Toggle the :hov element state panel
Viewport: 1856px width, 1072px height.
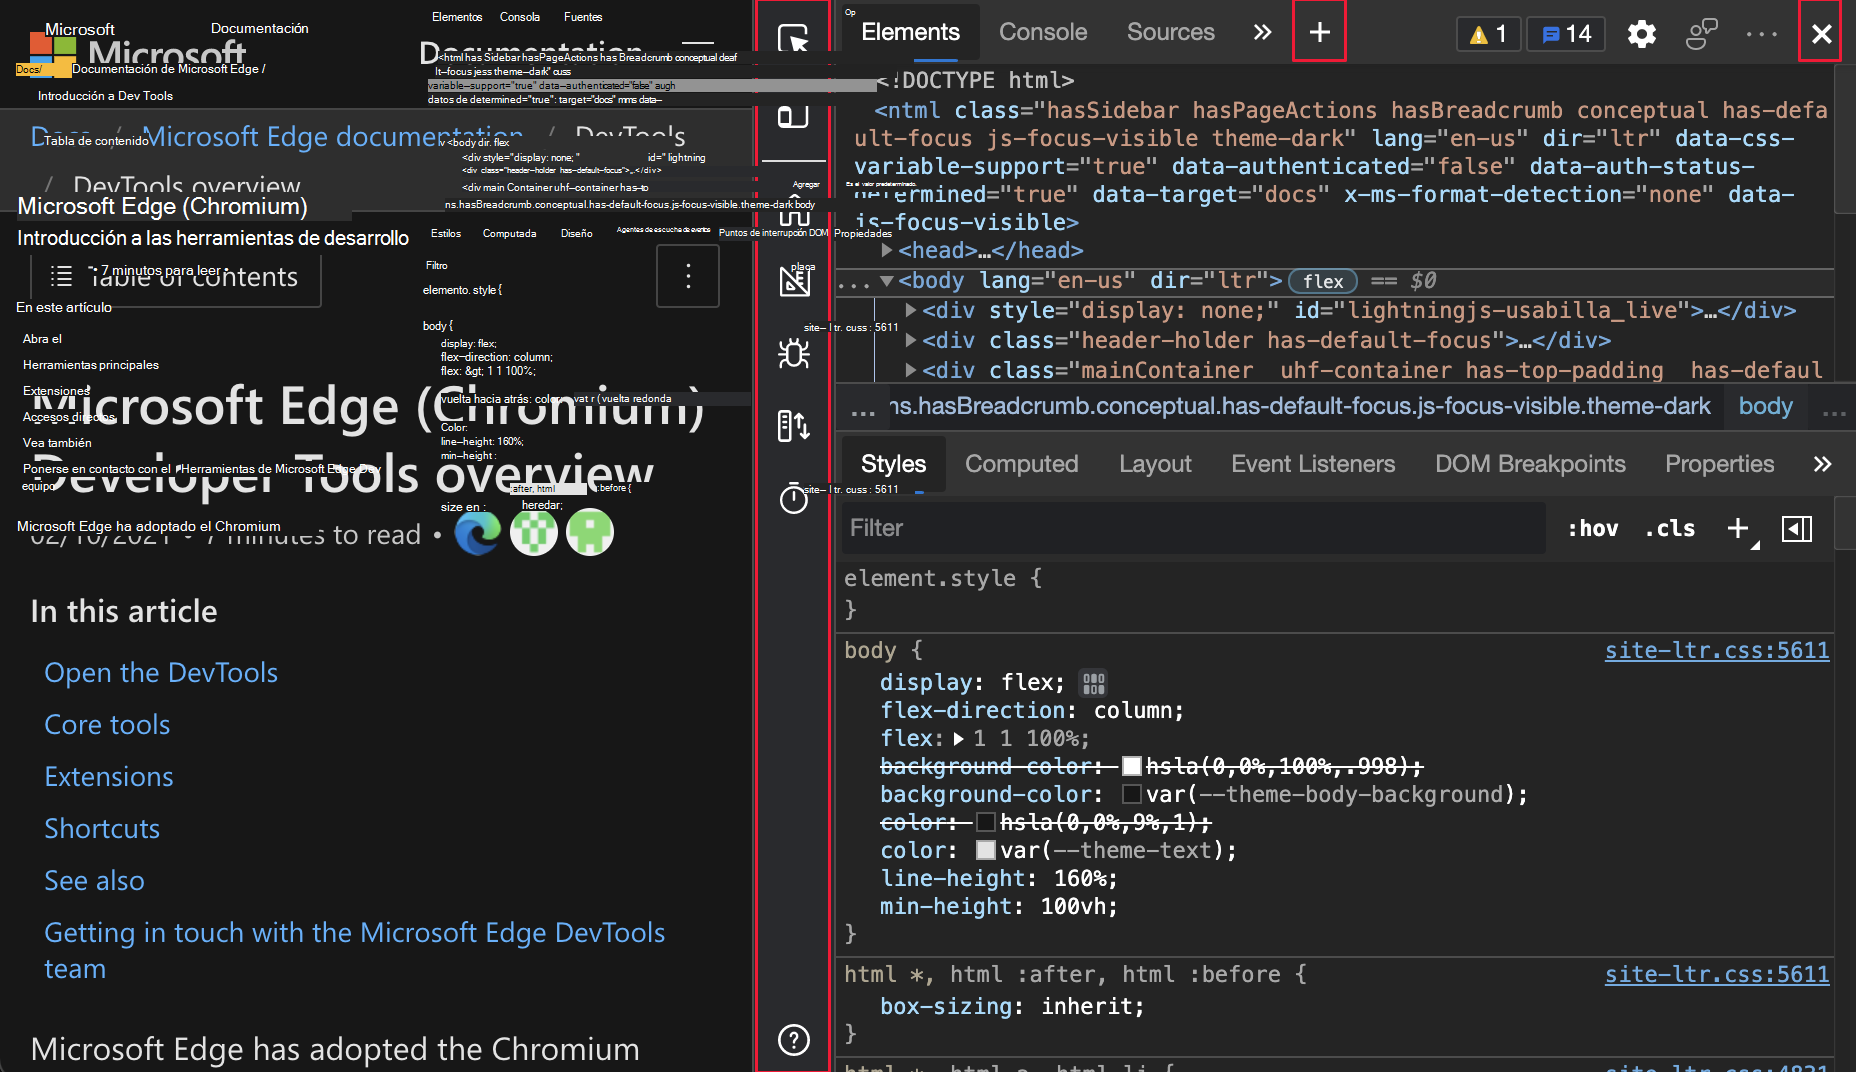click(1592, 528)
